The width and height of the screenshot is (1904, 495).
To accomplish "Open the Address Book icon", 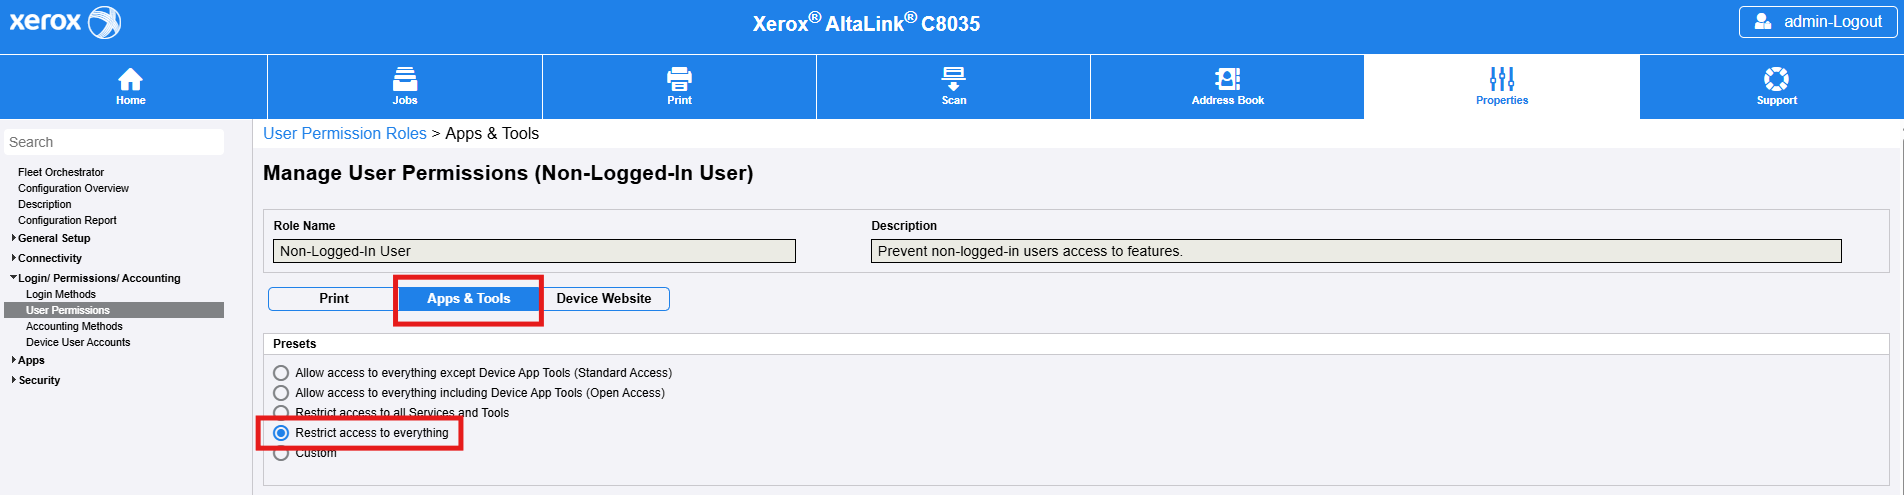I will point(1227,79).
